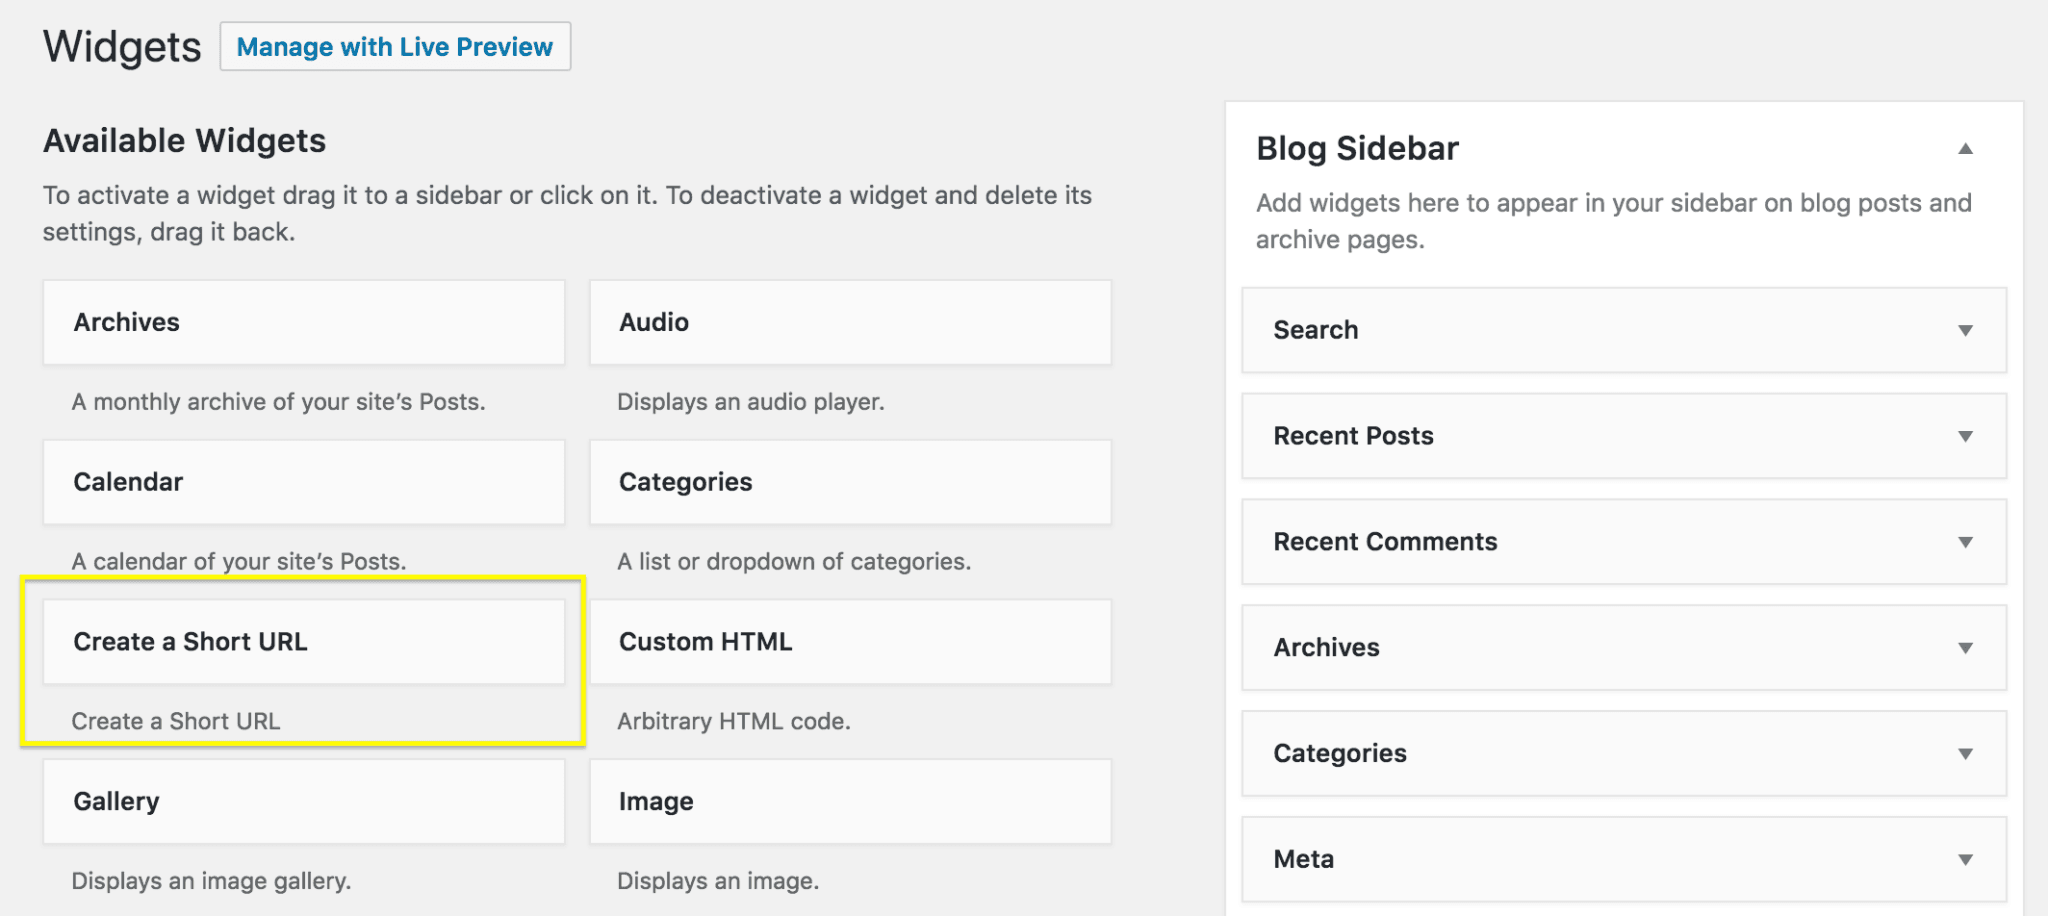Expand the Search widget settings
2048x916 pixels.
click(x=1967, y=330)
